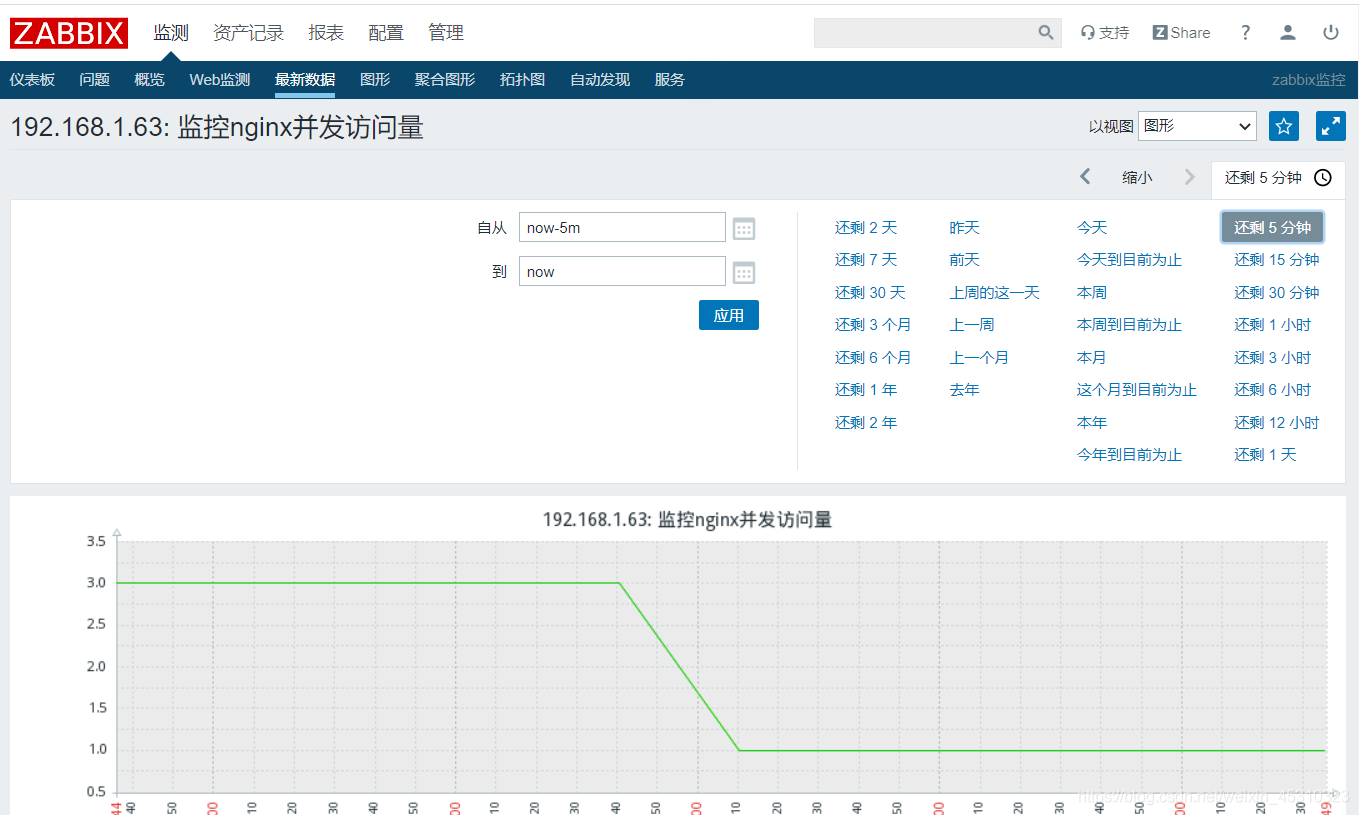This screenshot has height=815, width=1359.
Task: Go to 最新数据 submenu
Action: tap(305, 80)
